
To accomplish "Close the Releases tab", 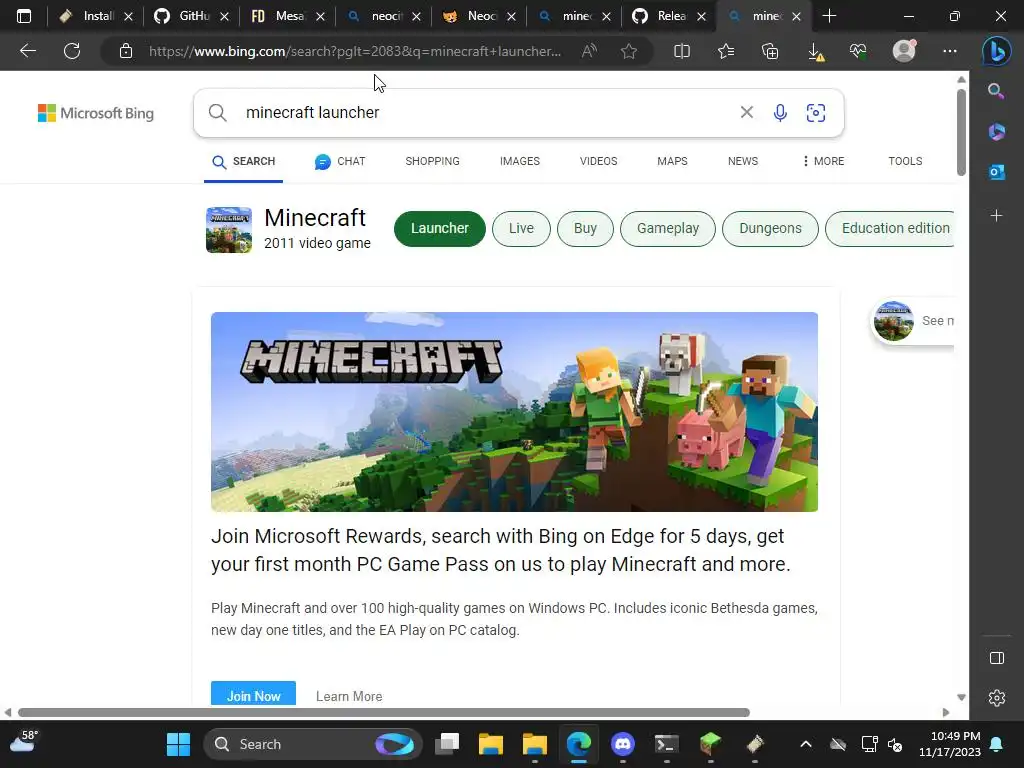I will [701, 16].
